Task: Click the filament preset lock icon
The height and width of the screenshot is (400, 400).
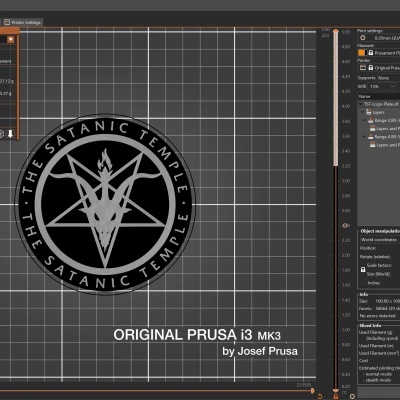Action: coord(370,53)
